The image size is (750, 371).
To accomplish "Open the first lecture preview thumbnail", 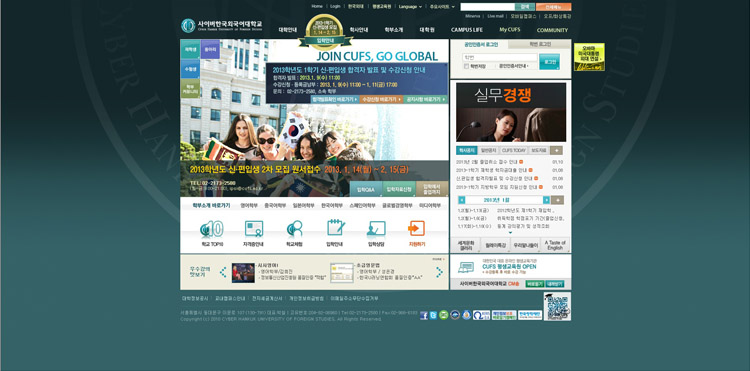I will [x=243, y=273].
